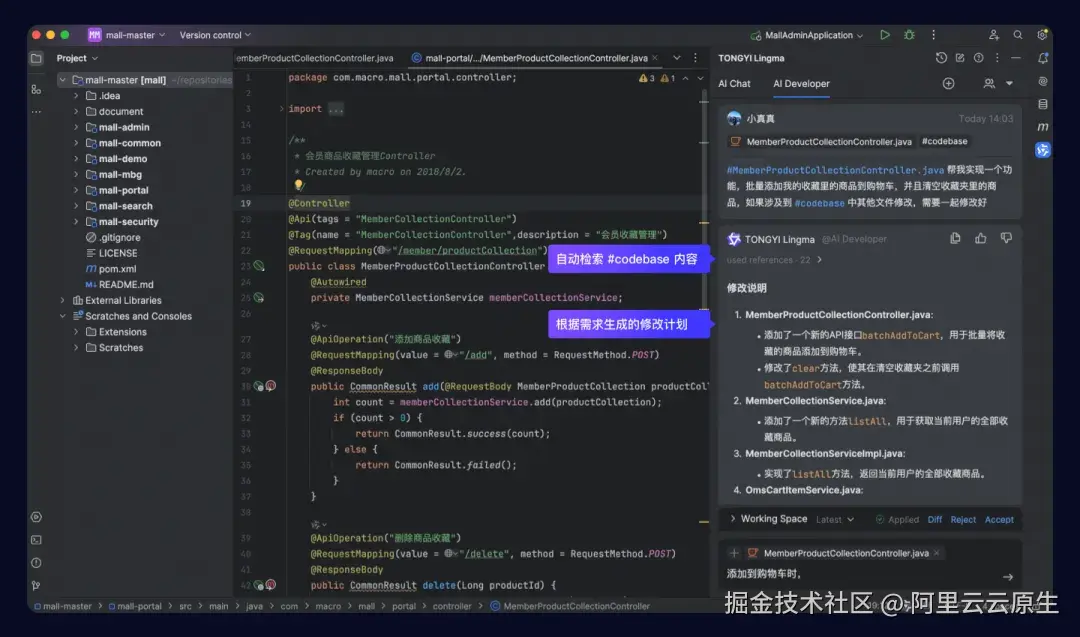
Task: Run MallAdminApplication with the green play icon
Action: pos(884,34)
